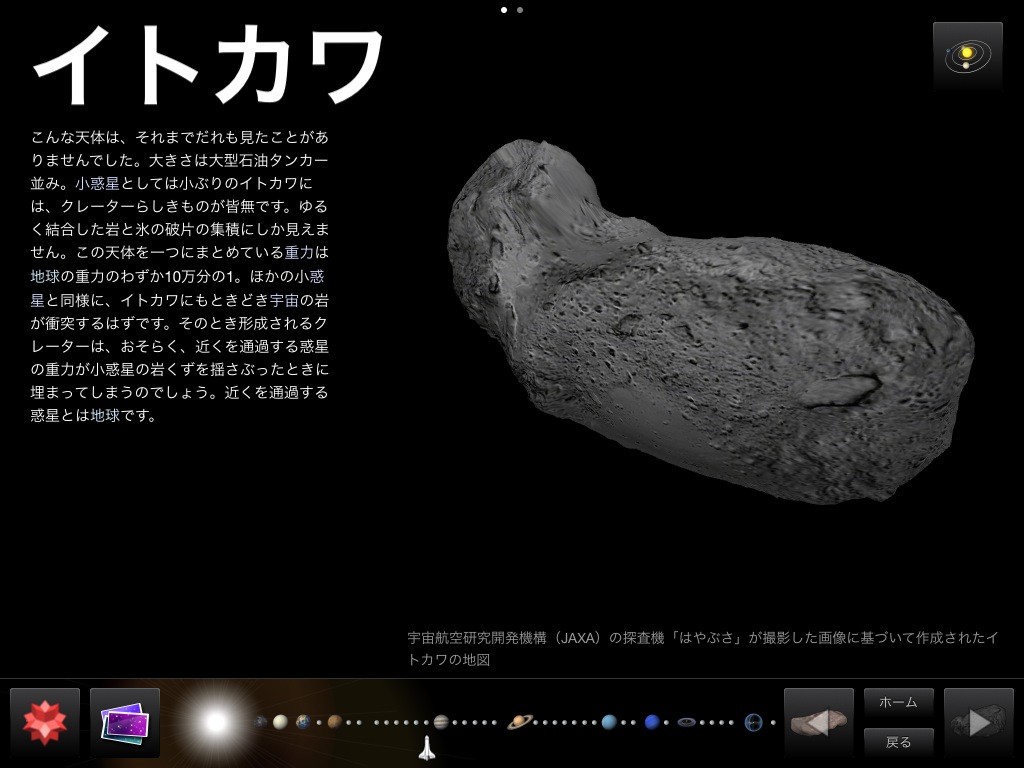The image size is (1024, 768).
Task: Select Mars in the planet navigation strip
Action: coord(334,721)
